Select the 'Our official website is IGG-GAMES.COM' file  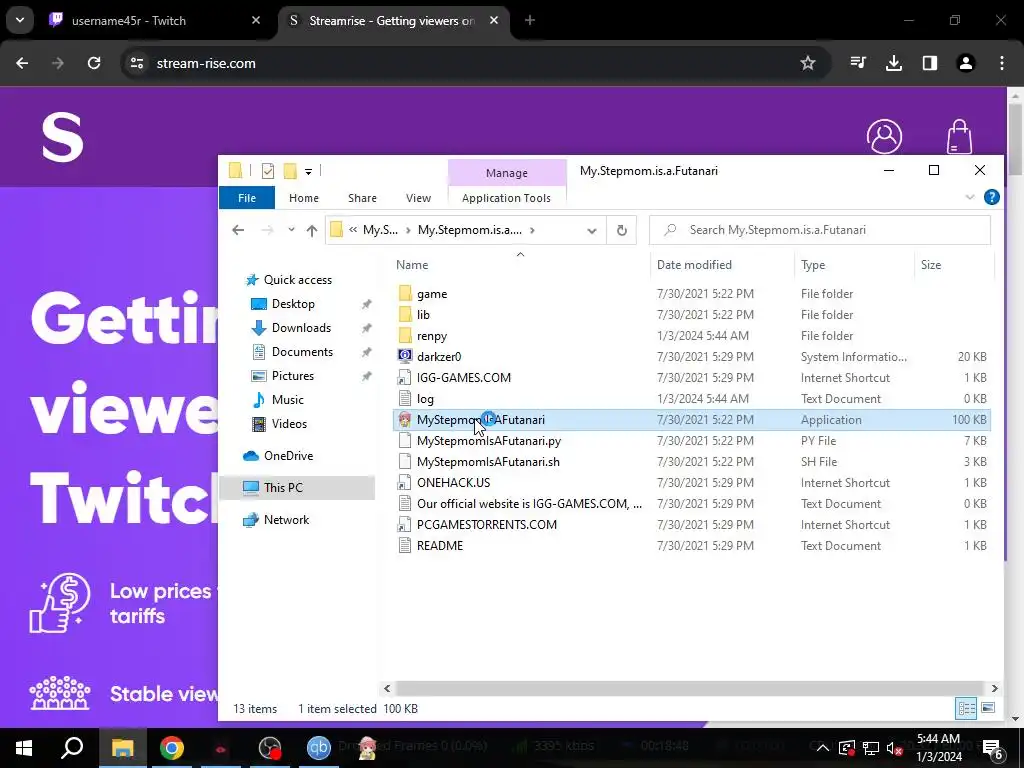pyautogui.click(x=529, y=504)
